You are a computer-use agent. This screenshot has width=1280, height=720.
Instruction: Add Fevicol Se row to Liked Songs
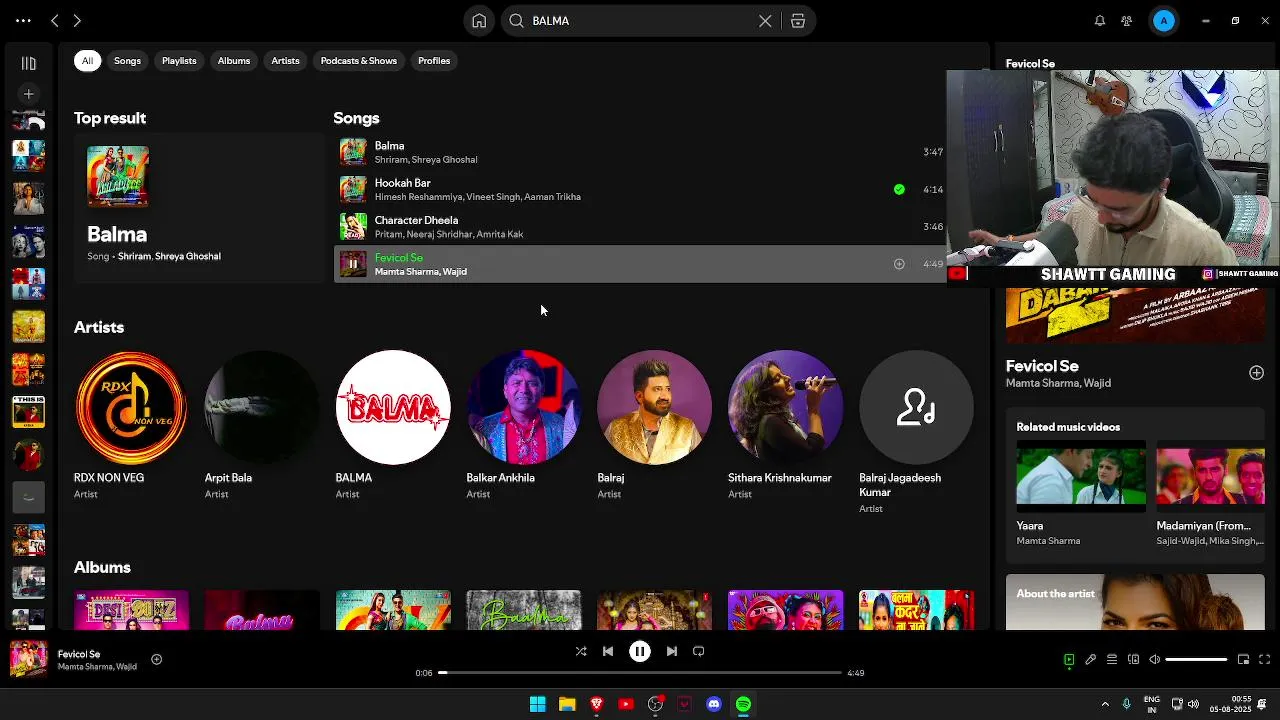pyautogui.click(x=899, y=264)
